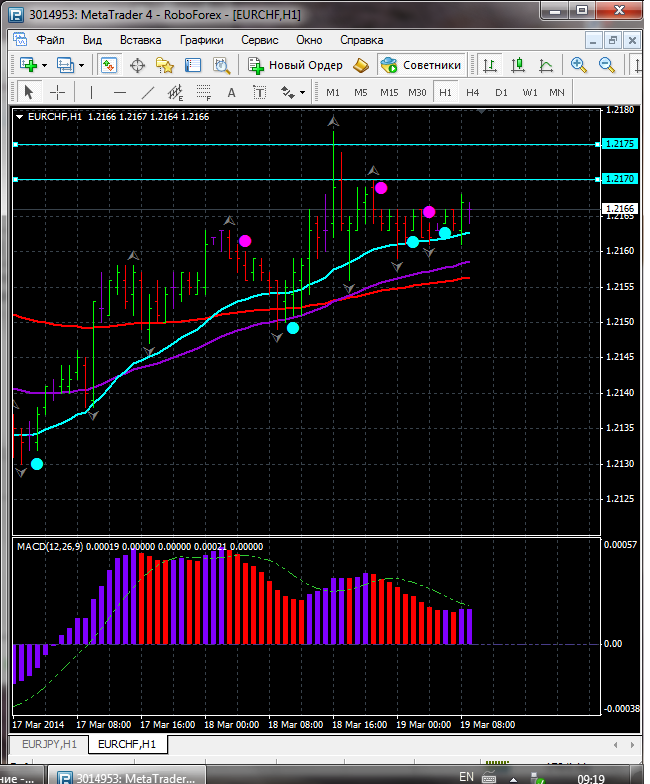
Task: Open the MetaEditor yellow book icon
Action: (360, 66)
